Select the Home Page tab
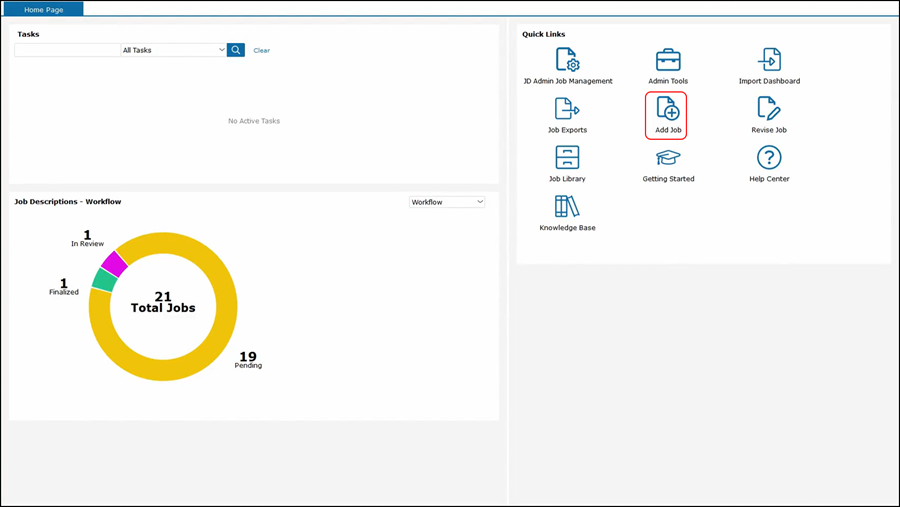This screenshot has height=507, width=900. 45,9
